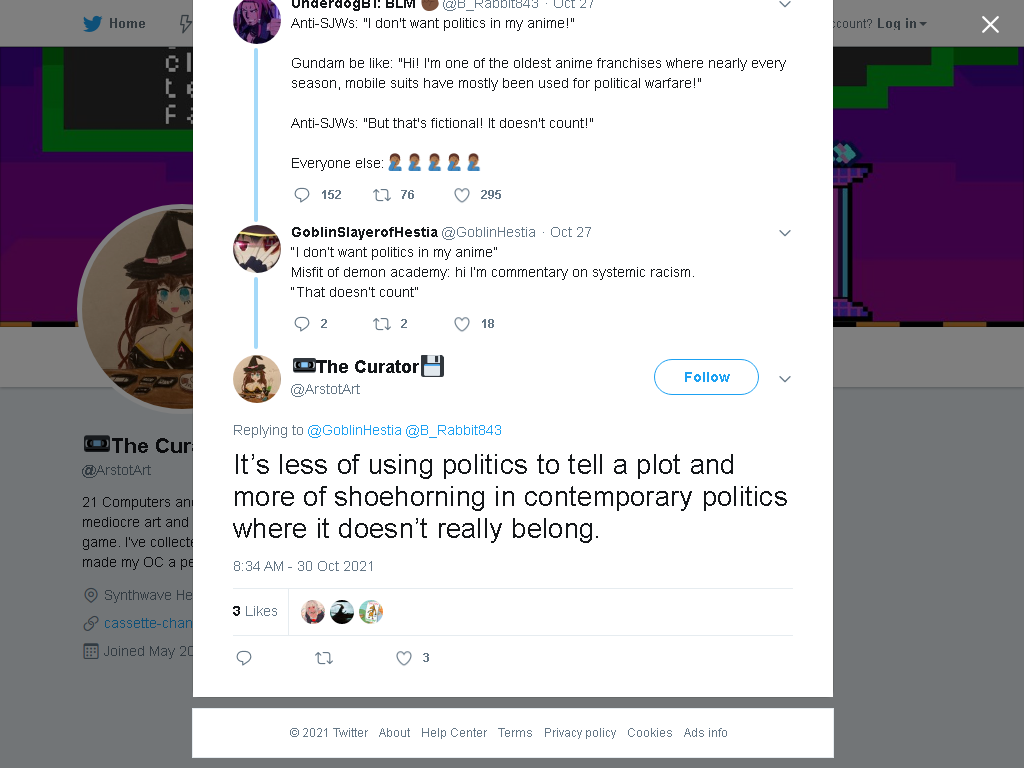
Task: Go to the Home tab with Twitter bird
Action: (x=114, y=24)
